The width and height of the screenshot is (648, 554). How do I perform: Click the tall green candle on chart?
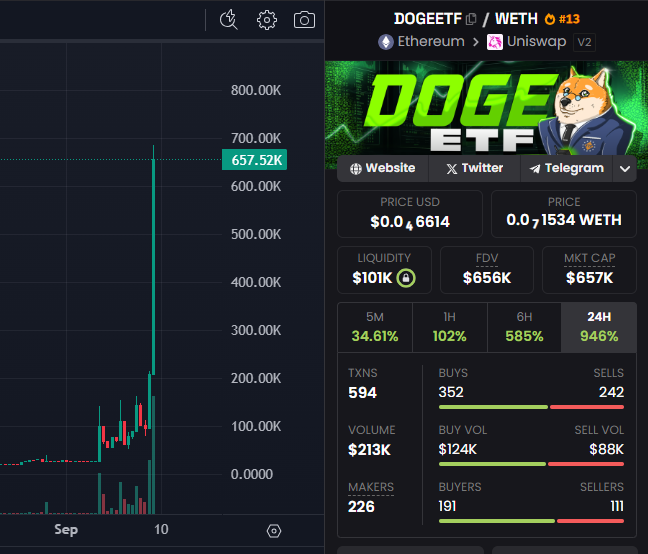(153, 266)
